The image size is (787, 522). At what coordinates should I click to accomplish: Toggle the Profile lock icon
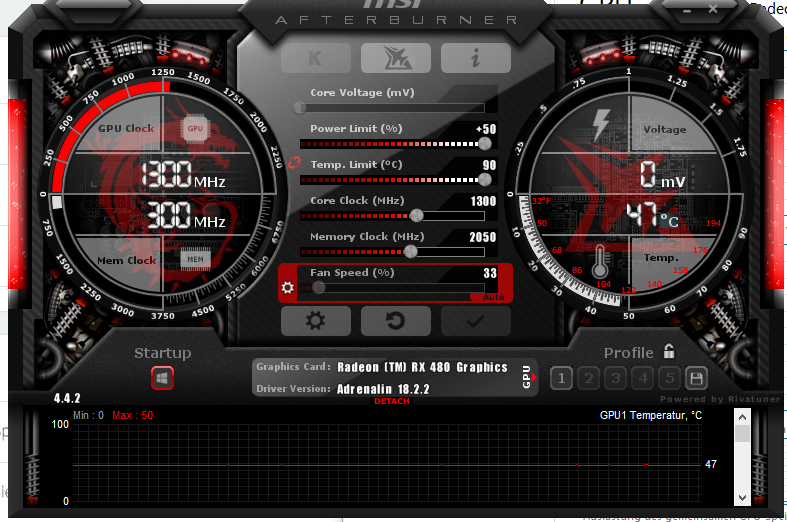coord(669,351)
